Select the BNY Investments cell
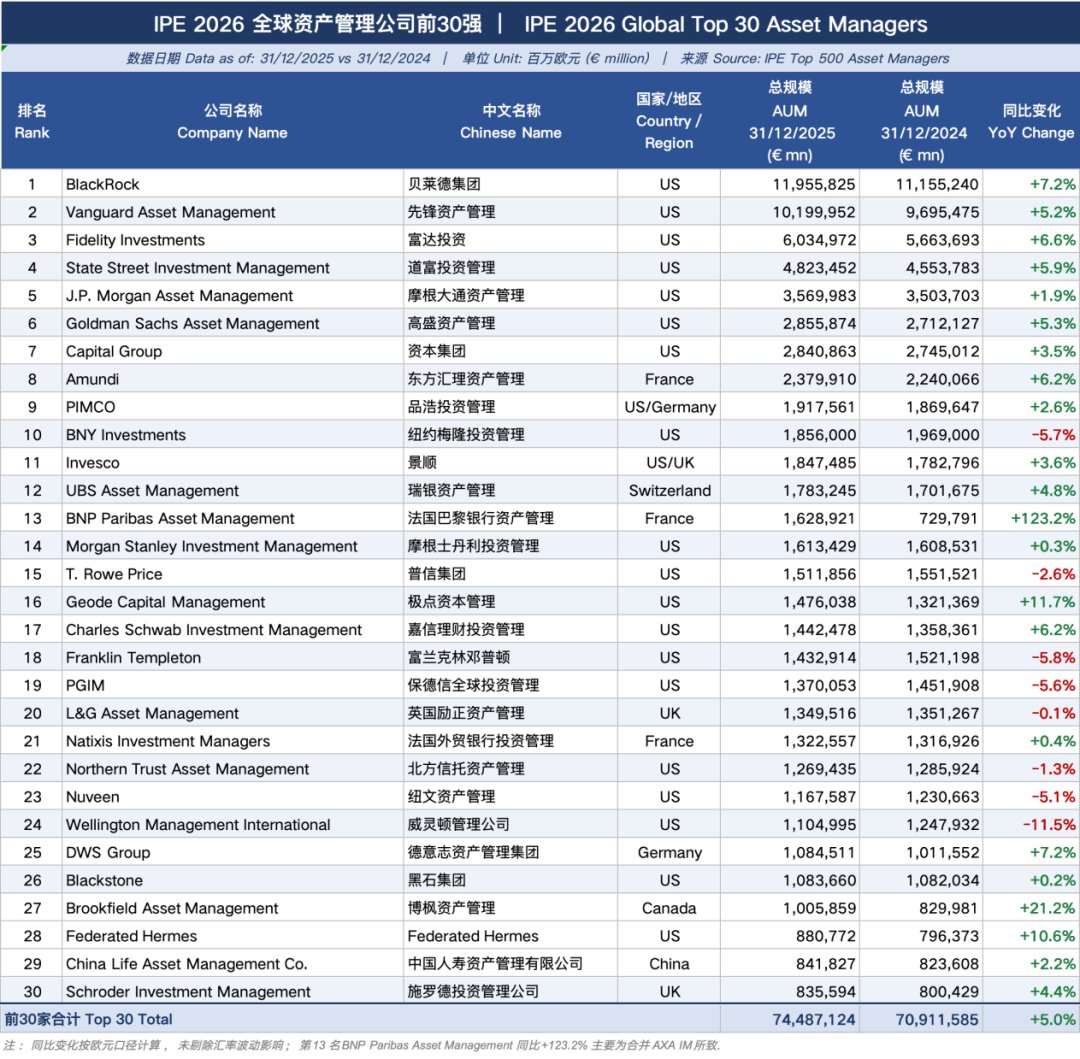 (x=233, y=434)
